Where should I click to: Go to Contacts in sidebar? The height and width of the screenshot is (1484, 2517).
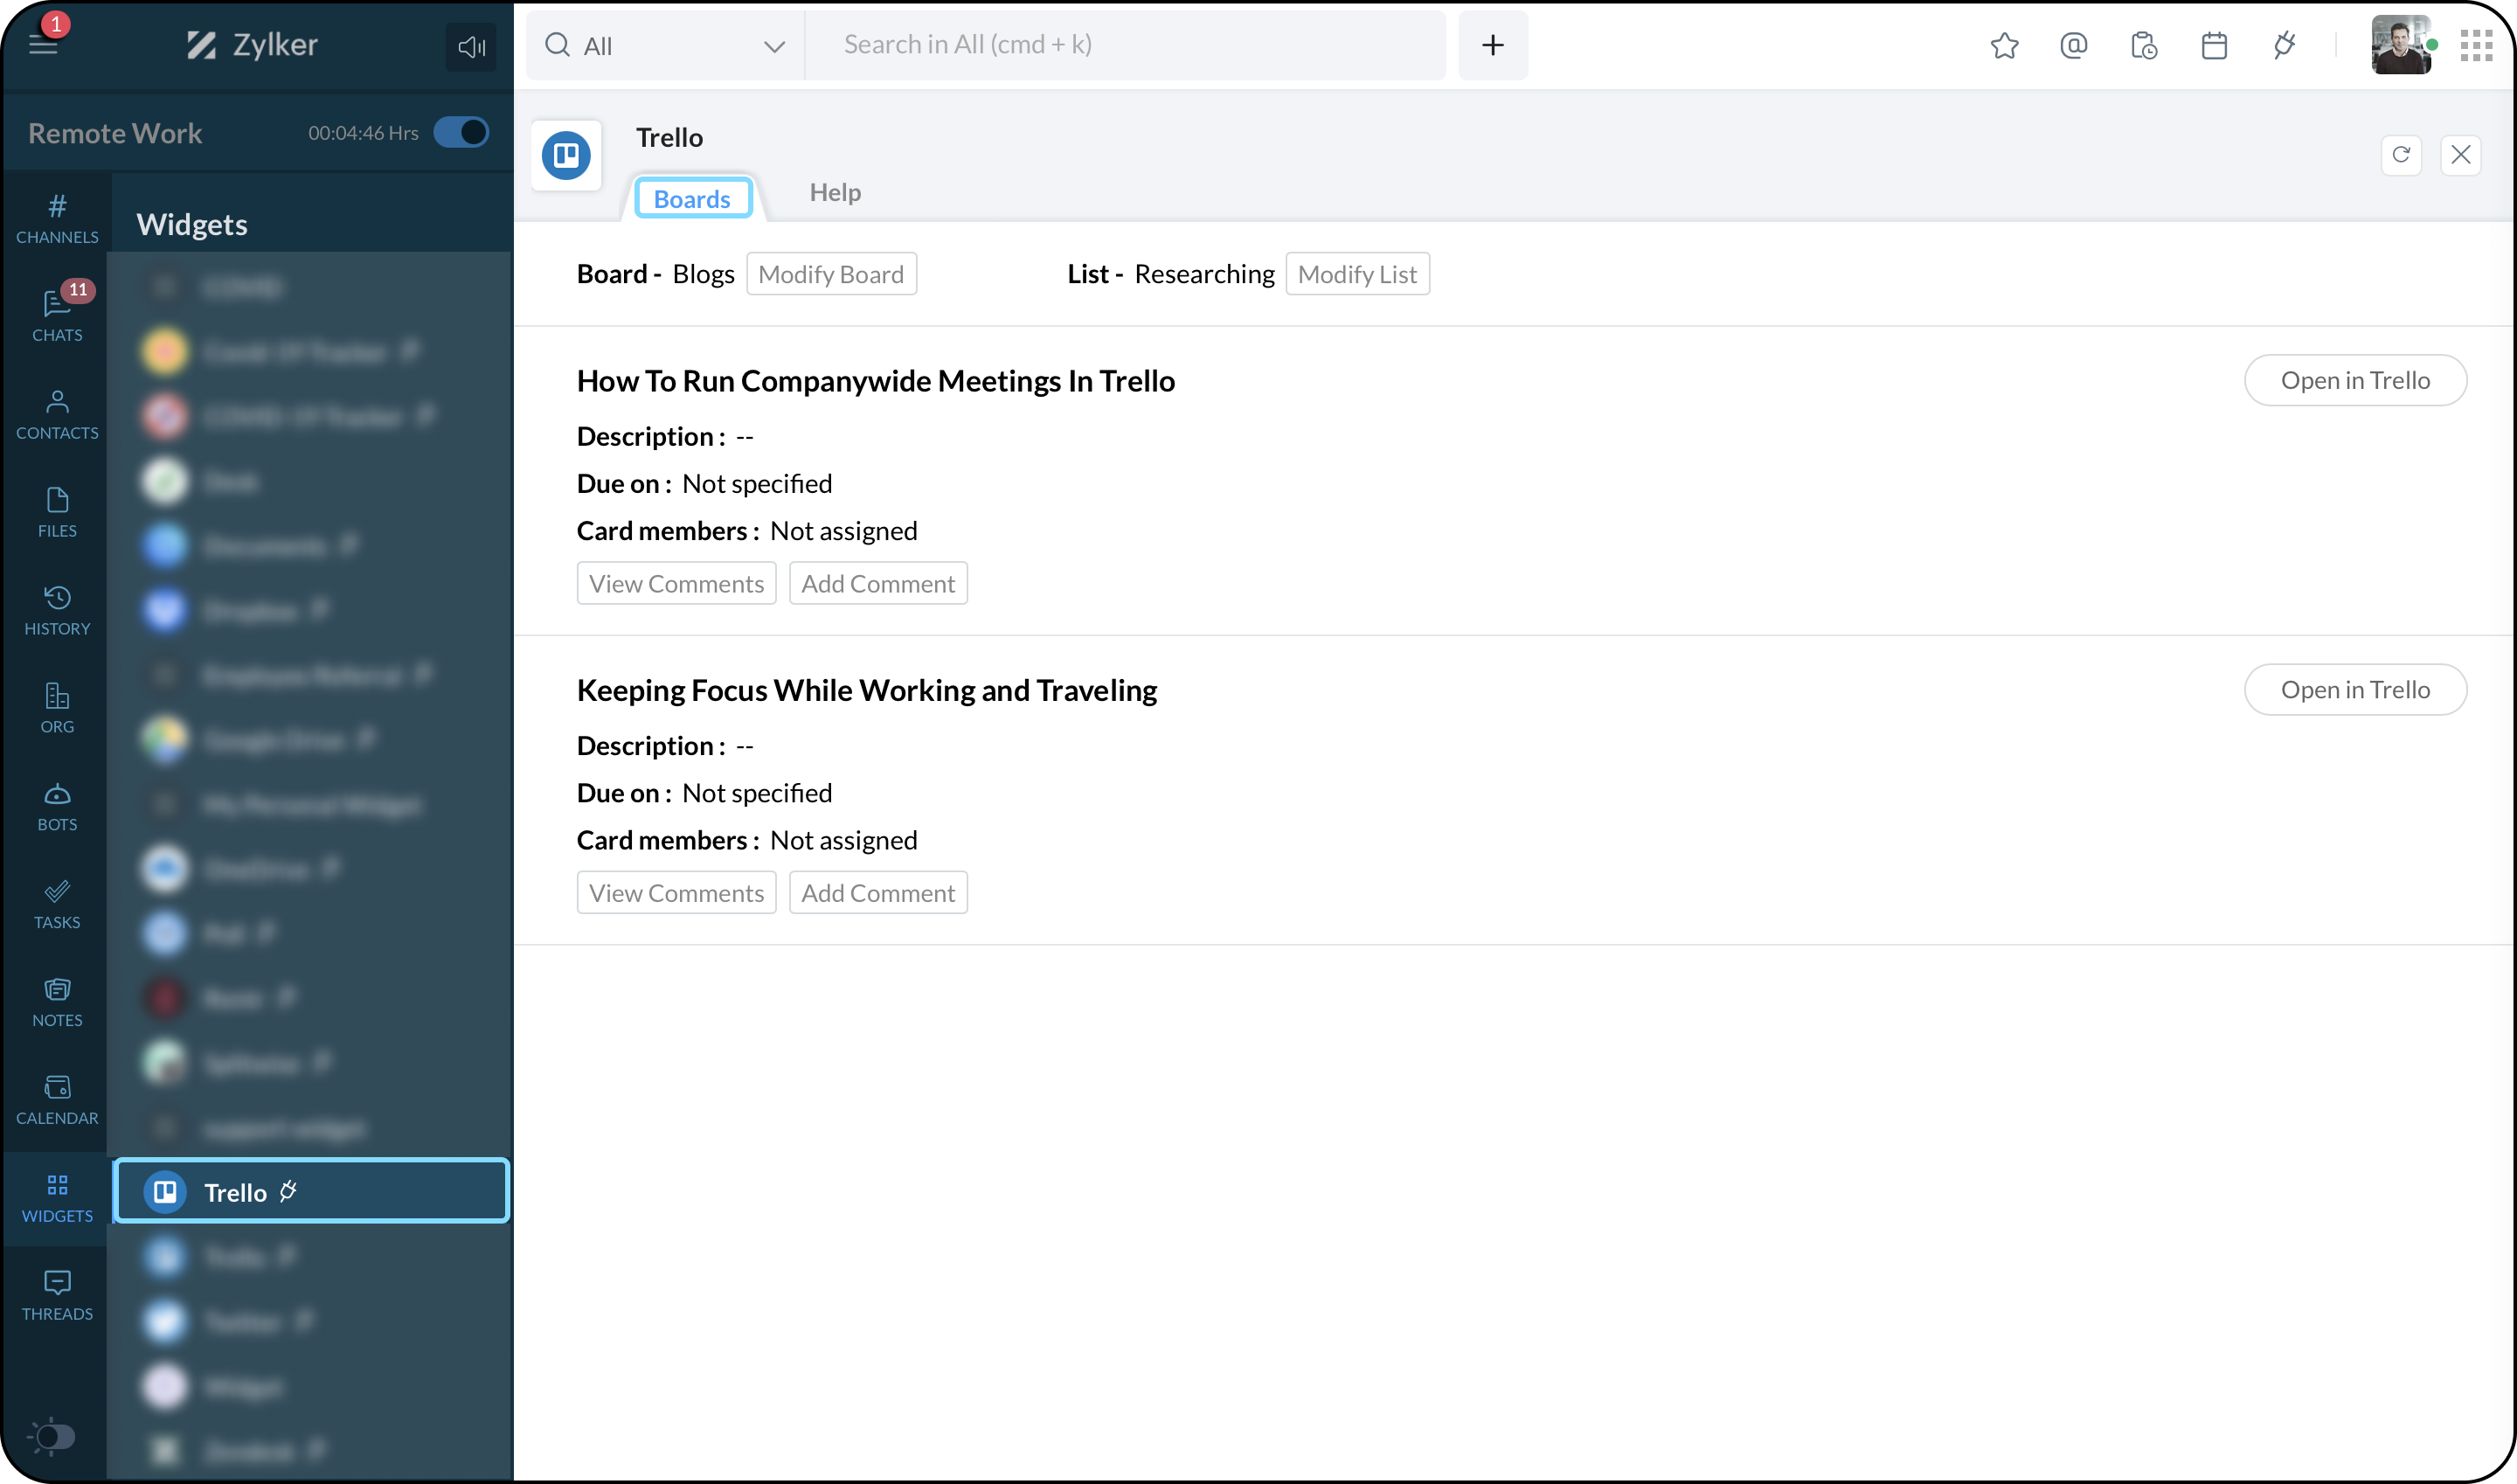pos(57,414)
